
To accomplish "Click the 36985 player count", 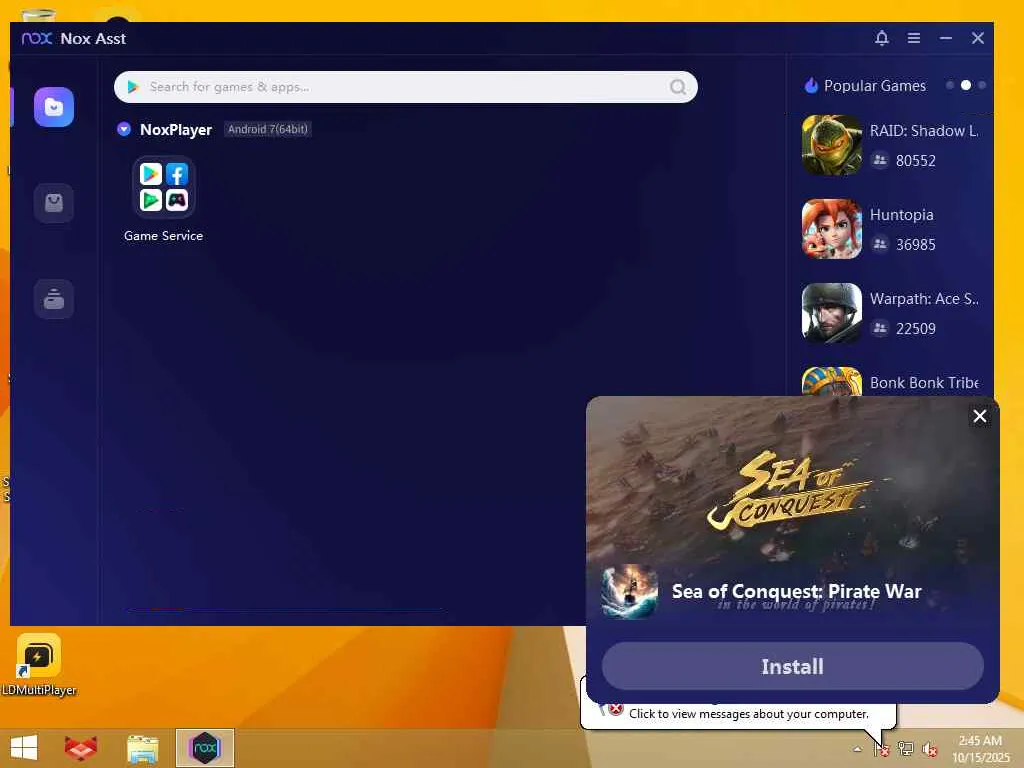I will point(916,245).
